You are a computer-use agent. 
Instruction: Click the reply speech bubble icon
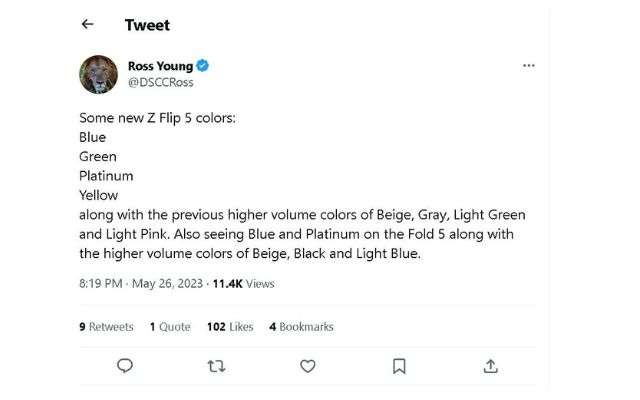click(125, 365)
